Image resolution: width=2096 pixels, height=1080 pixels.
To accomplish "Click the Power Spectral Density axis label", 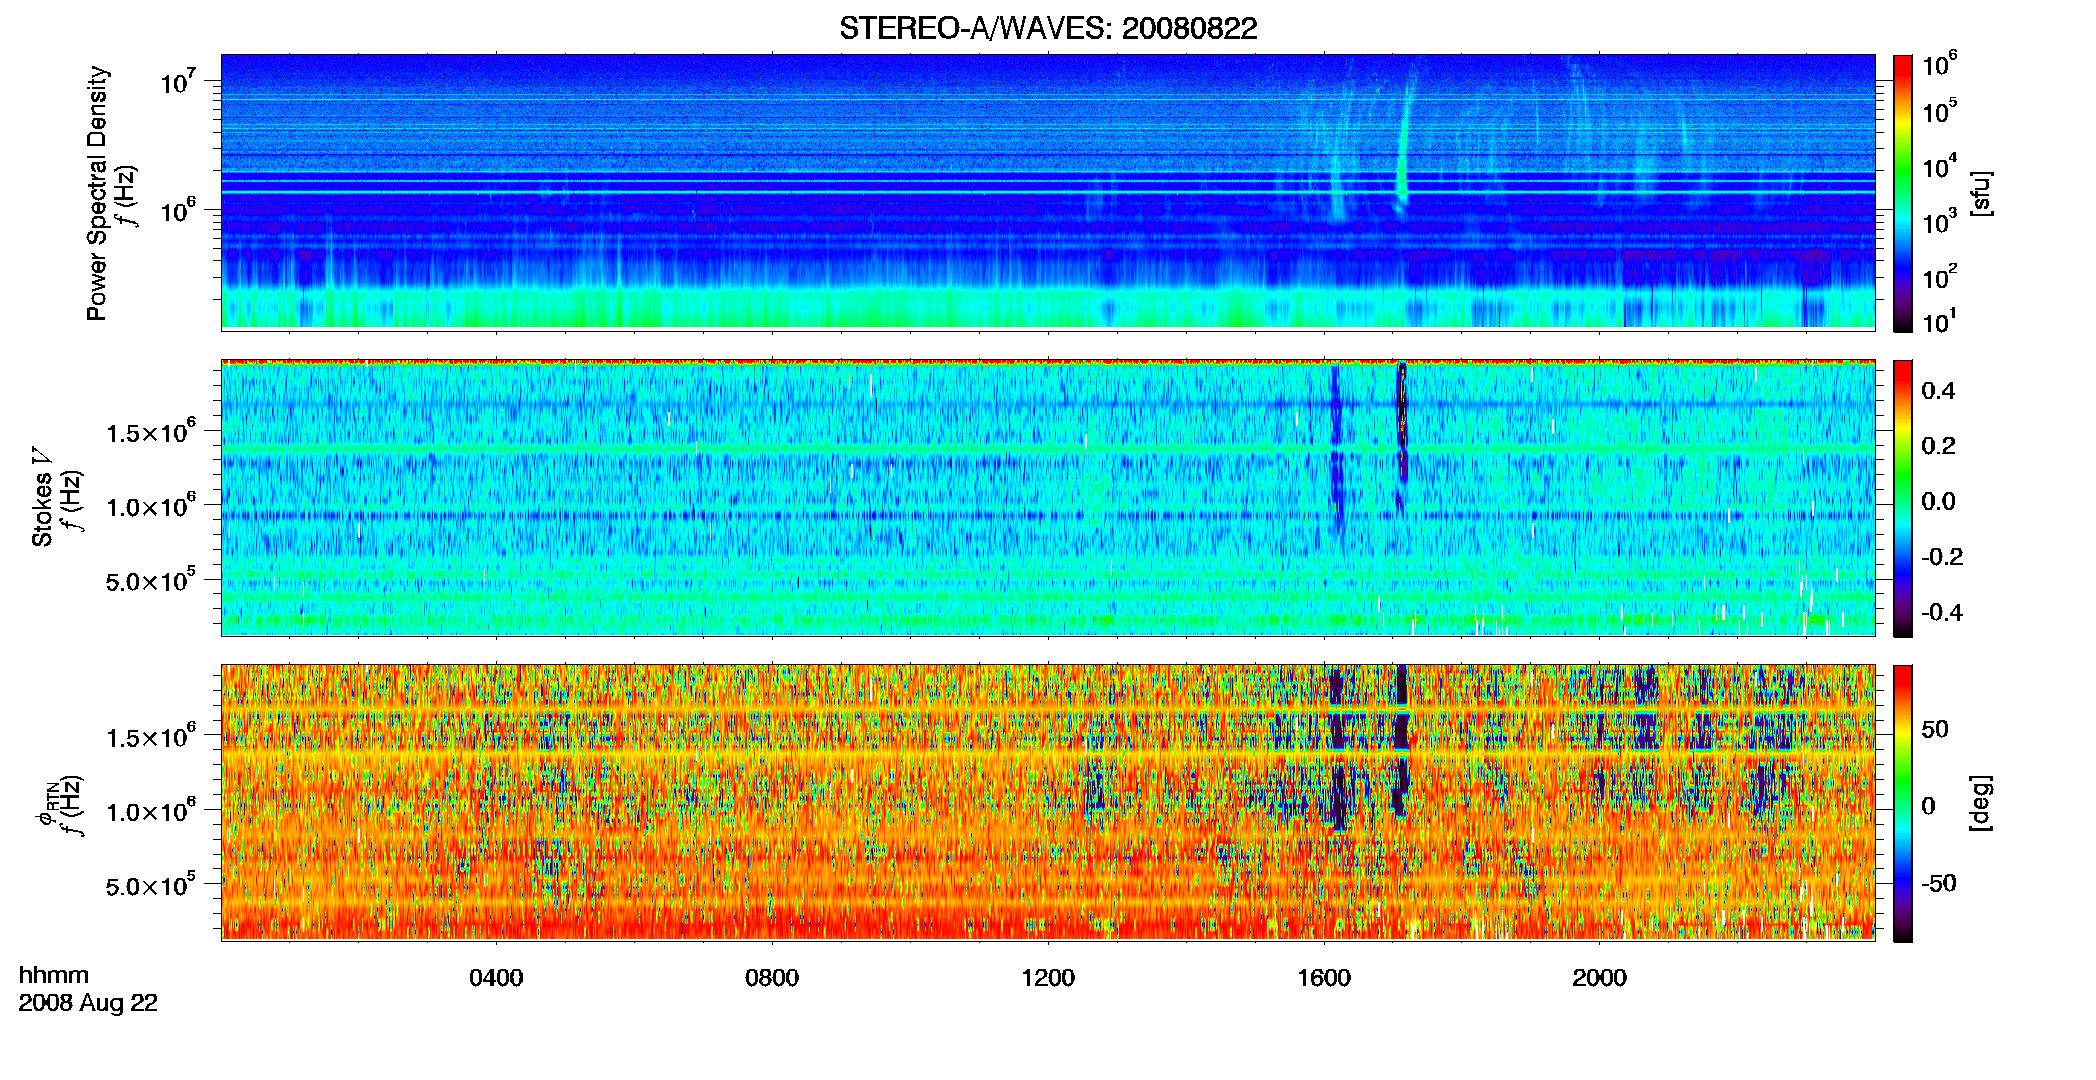I will pos(97,193).
